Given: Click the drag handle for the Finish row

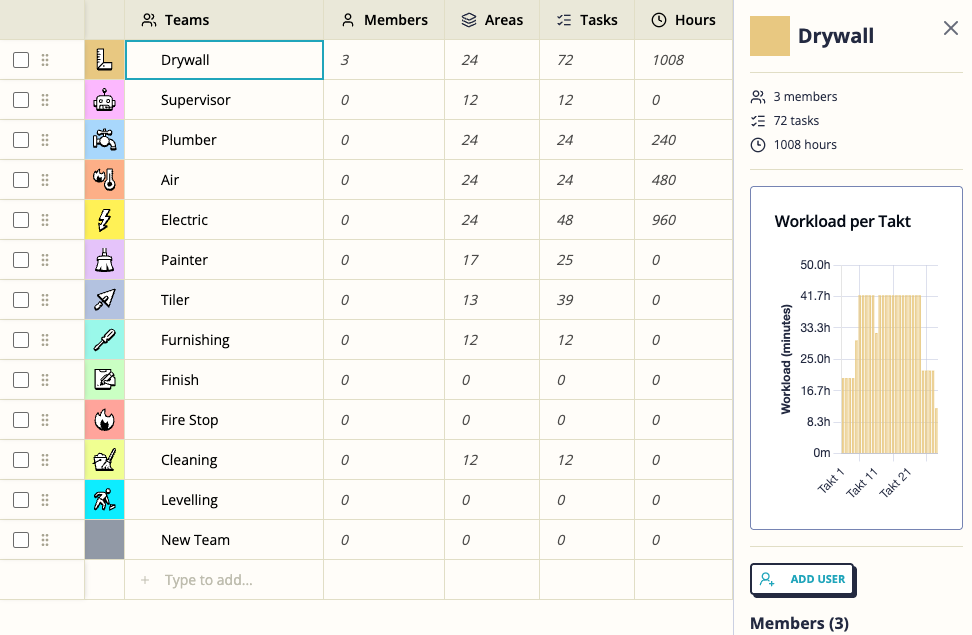Looking at the screenshot, I should point(45,380).
